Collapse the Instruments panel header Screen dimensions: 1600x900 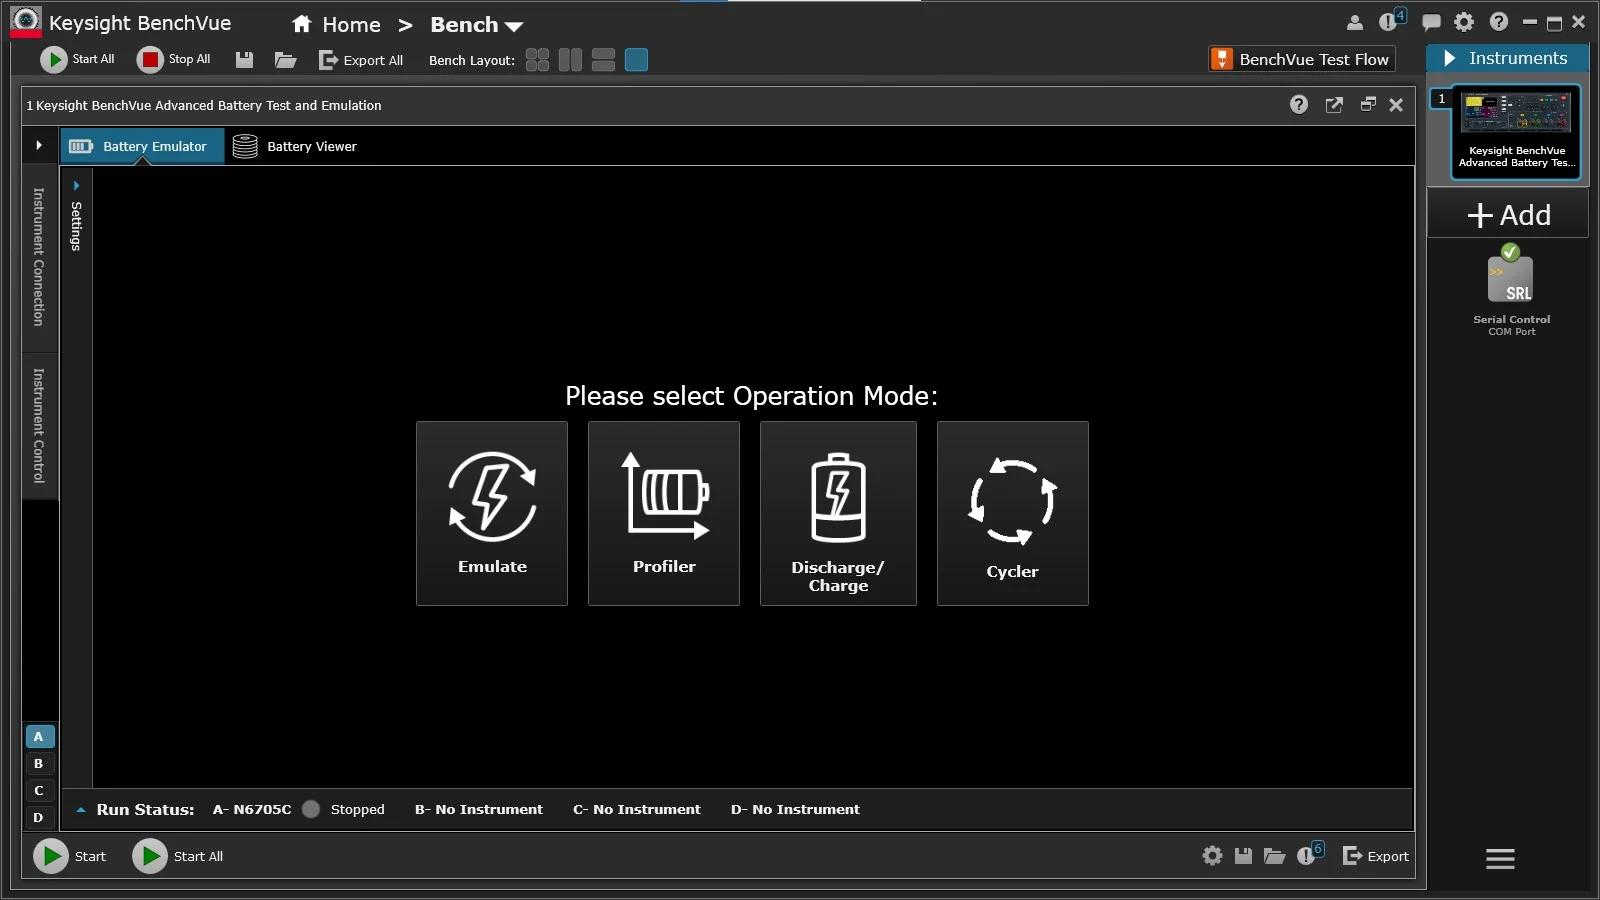1507,58
